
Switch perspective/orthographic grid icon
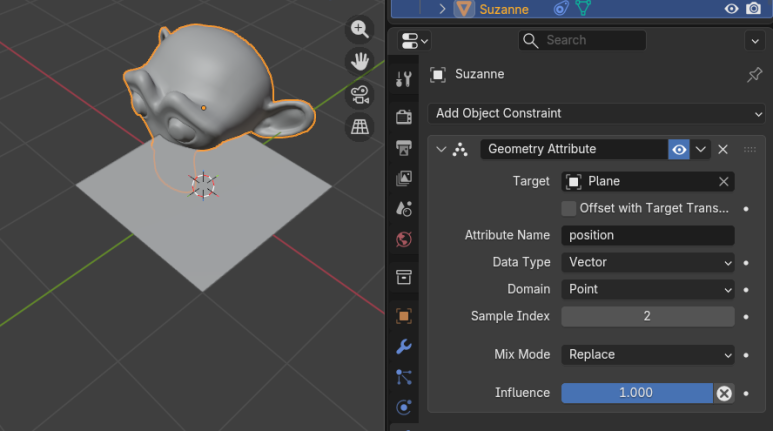(x=359, y=127)
